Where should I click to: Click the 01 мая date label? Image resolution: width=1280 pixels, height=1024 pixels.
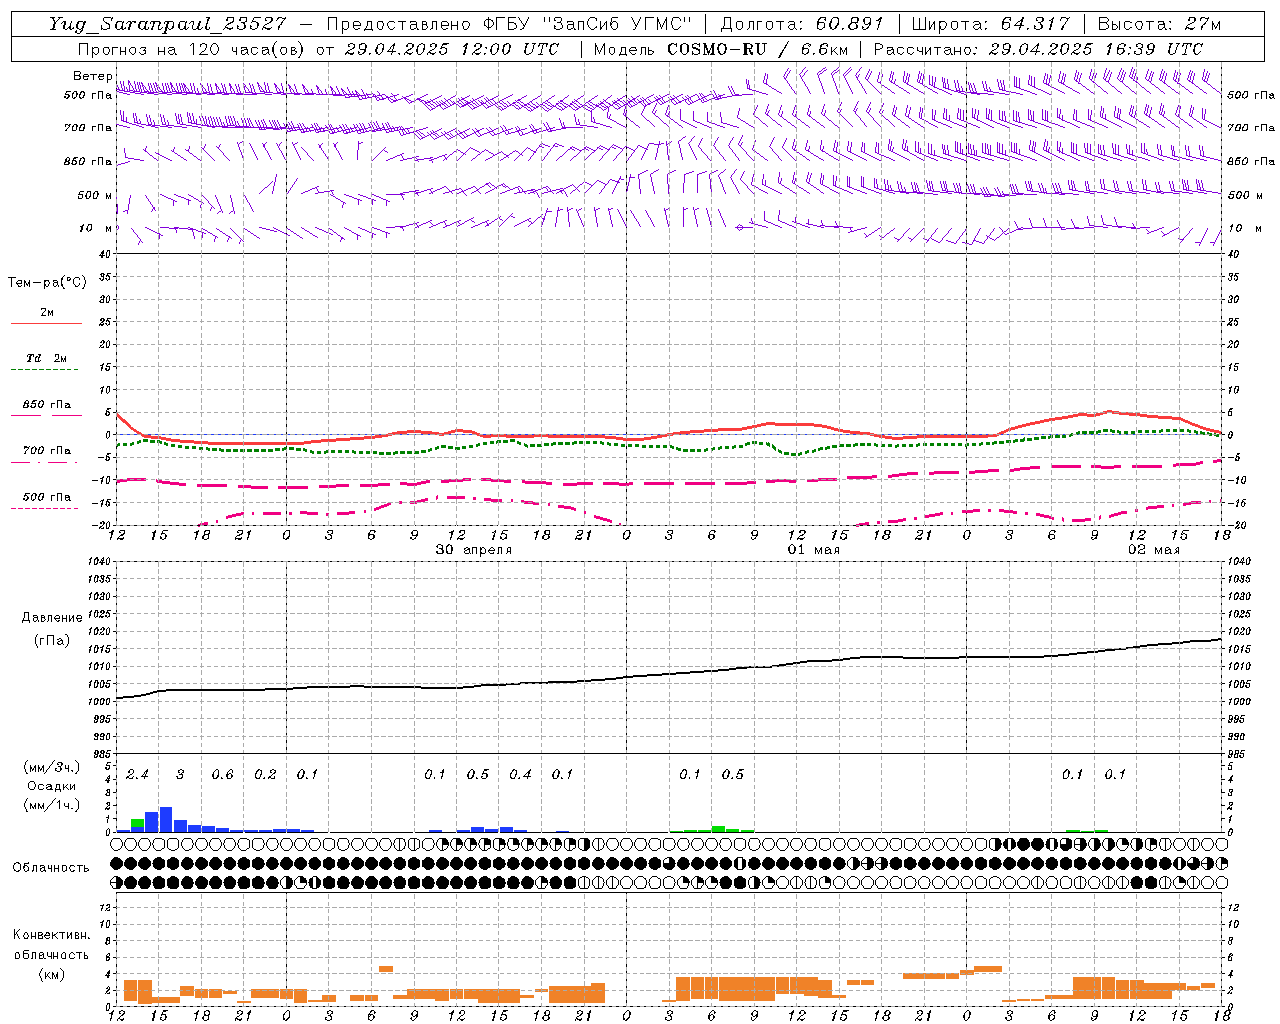click(813, 550)
